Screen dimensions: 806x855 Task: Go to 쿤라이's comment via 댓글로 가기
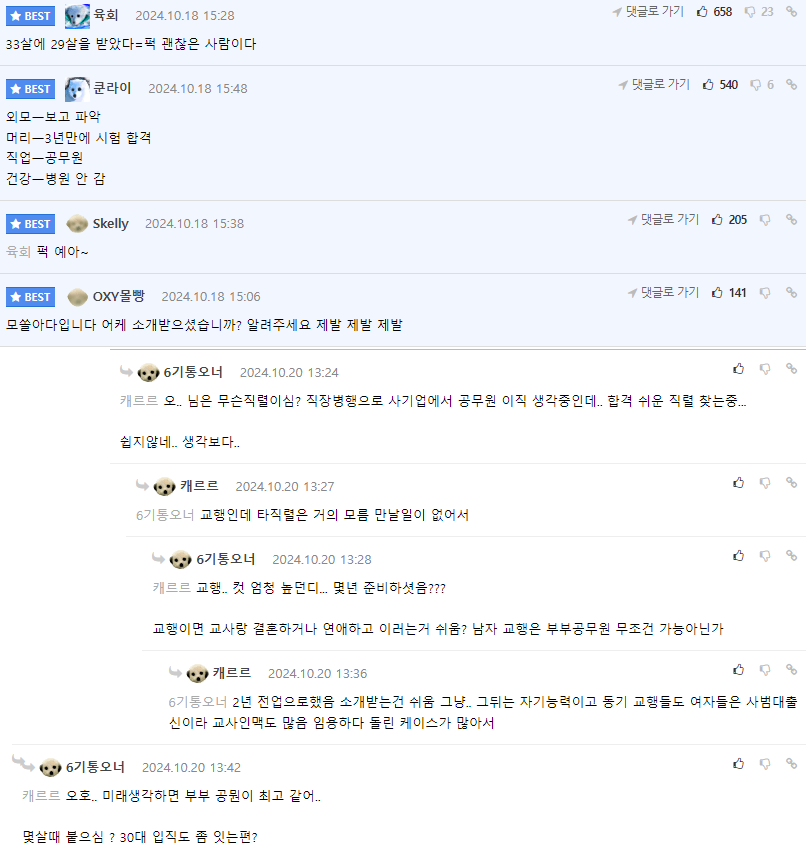pos(654,84)
